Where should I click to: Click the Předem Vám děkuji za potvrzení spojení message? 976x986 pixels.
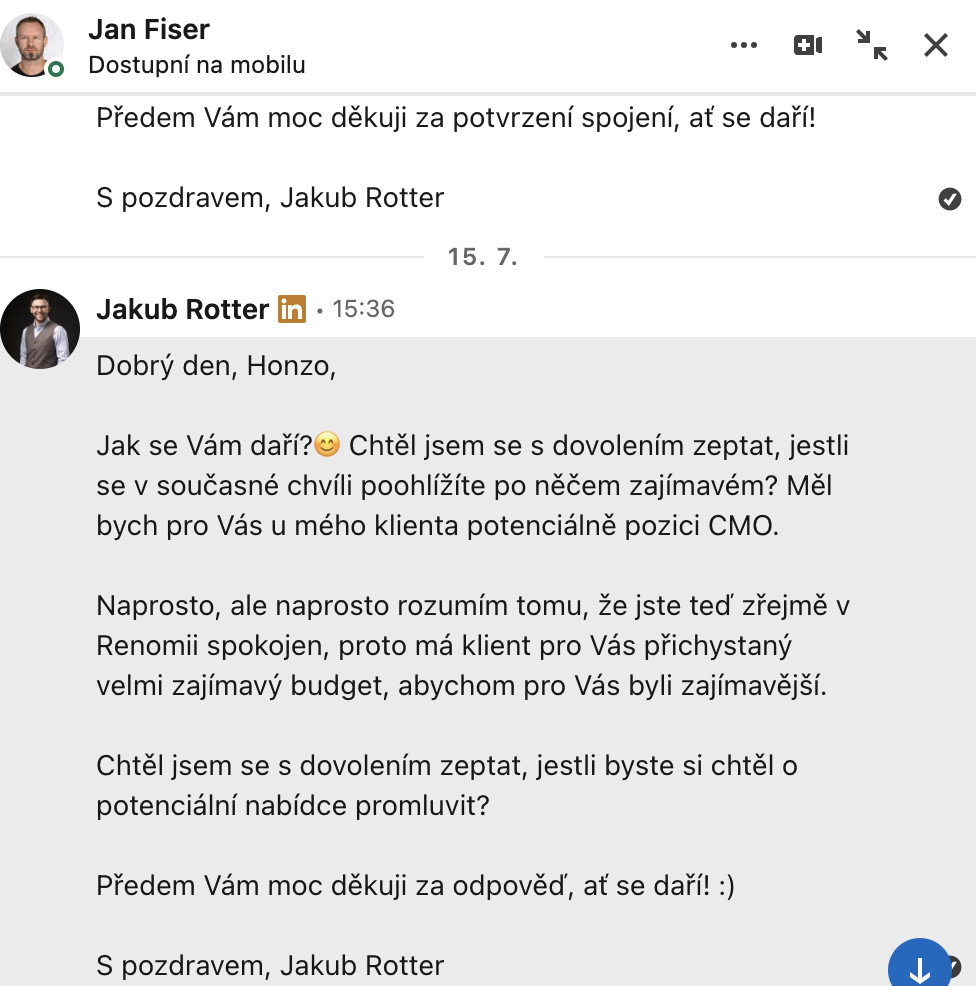pyautogui.click(x=456, y=118)
